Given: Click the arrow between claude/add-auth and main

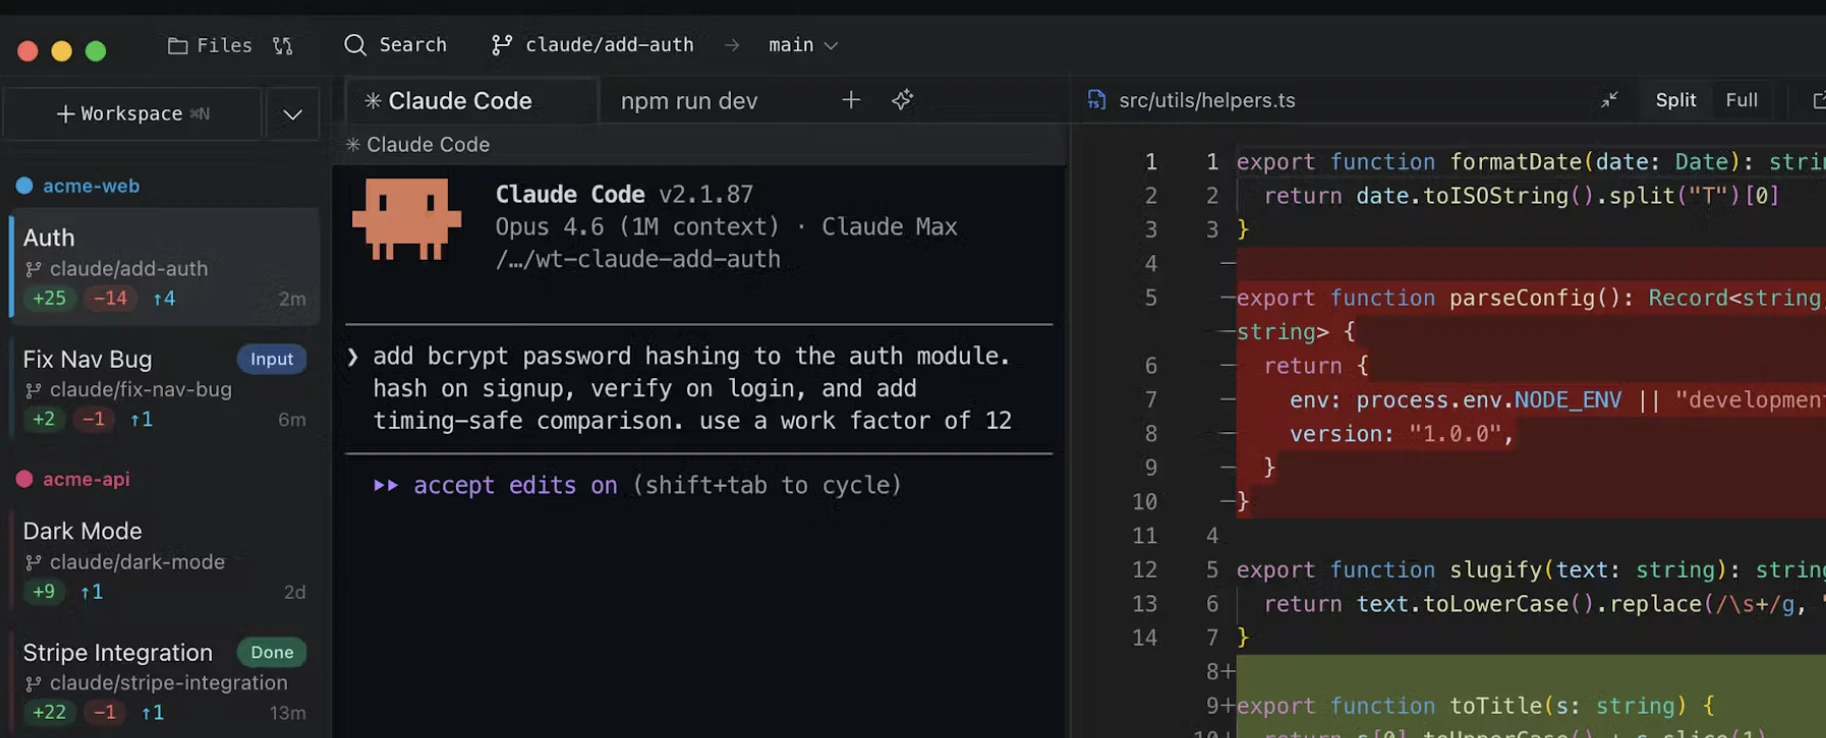Looking at the screenshot, I should pyautogui.click(x=732, y=45).
